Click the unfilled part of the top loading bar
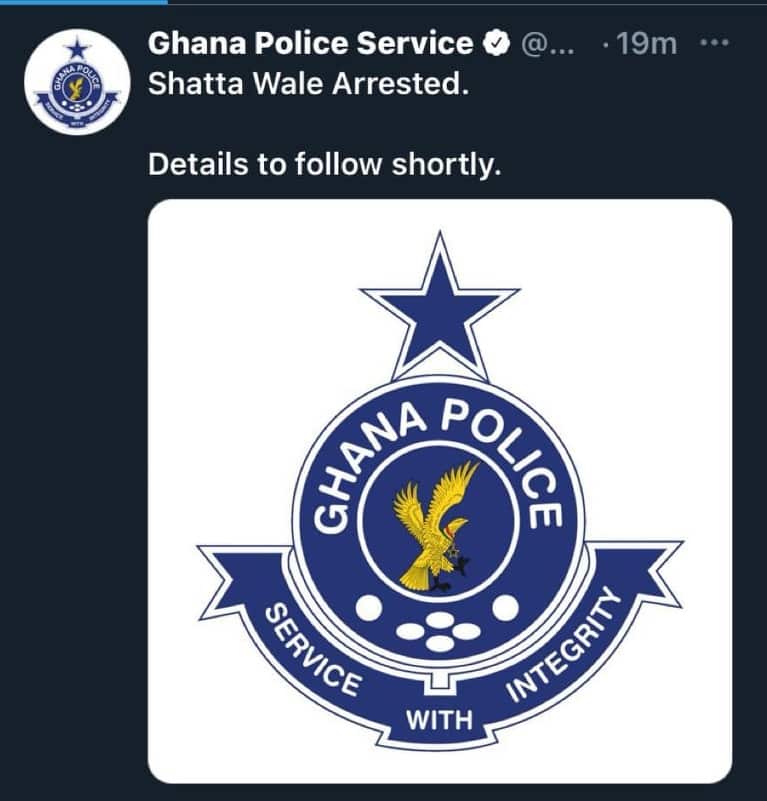Viewport: 767px width, 801px height. click(467, 2)
